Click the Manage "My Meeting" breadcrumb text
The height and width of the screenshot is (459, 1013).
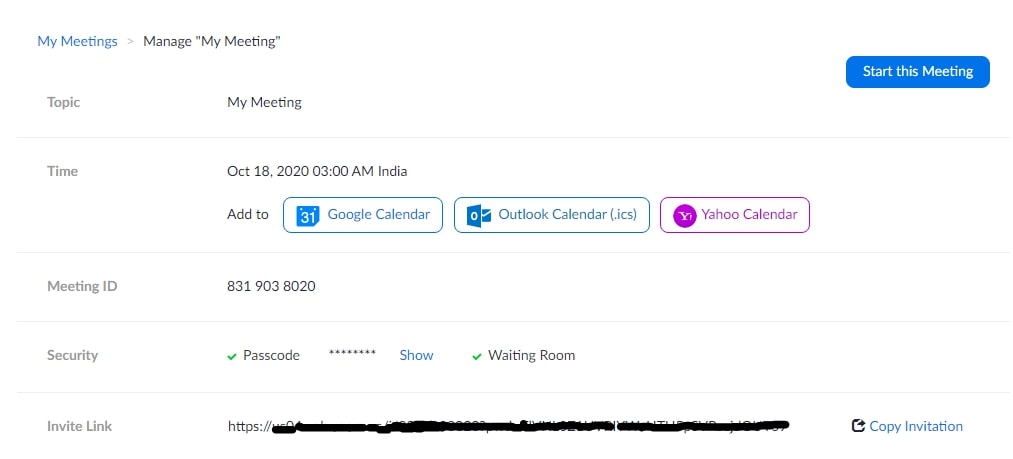[x=212, y=41]
